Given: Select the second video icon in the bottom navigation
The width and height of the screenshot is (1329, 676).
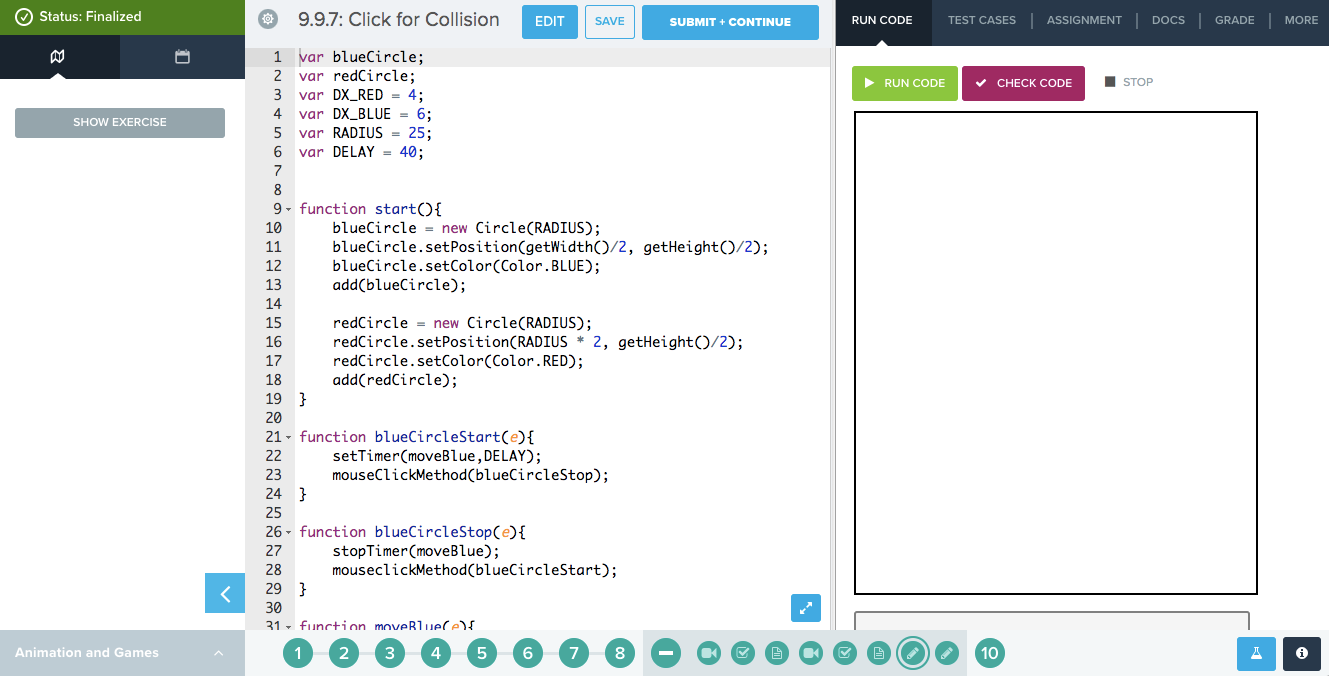Looking at the screenshot, I should tap(811, 653).
